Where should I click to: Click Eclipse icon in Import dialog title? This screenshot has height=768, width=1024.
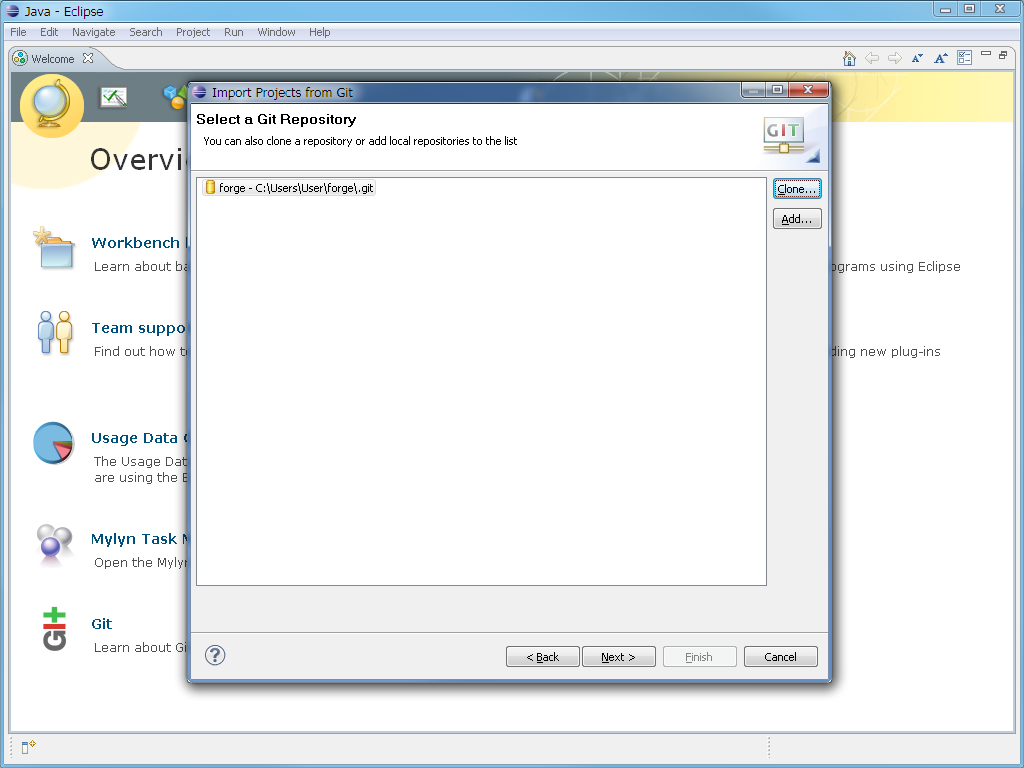click(200, 92)
